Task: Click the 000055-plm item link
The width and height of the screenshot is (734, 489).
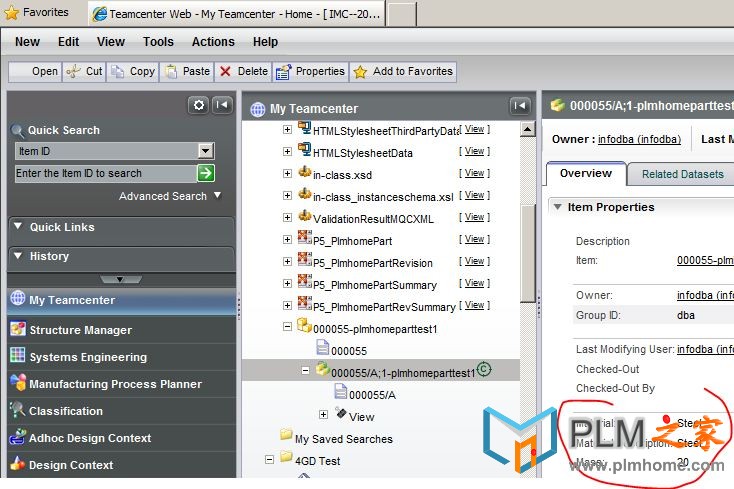Action: pos(705,260)
